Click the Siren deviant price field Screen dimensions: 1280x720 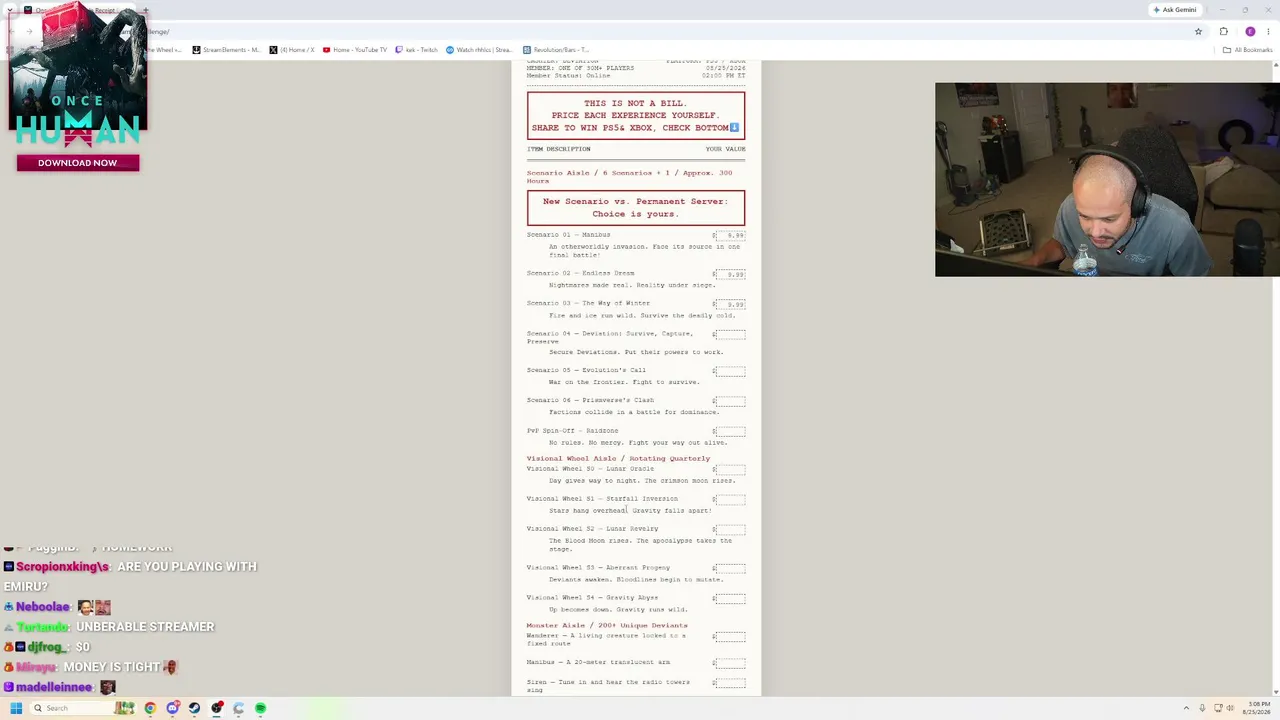click(730, 683)
